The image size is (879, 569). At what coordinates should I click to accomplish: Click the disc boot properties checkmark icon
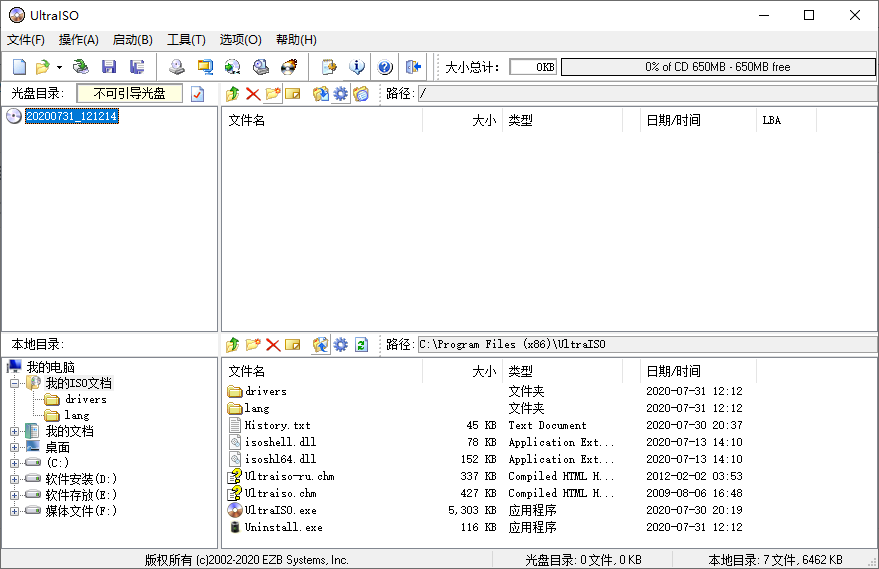pyautogui.click(x=197, y=94)
